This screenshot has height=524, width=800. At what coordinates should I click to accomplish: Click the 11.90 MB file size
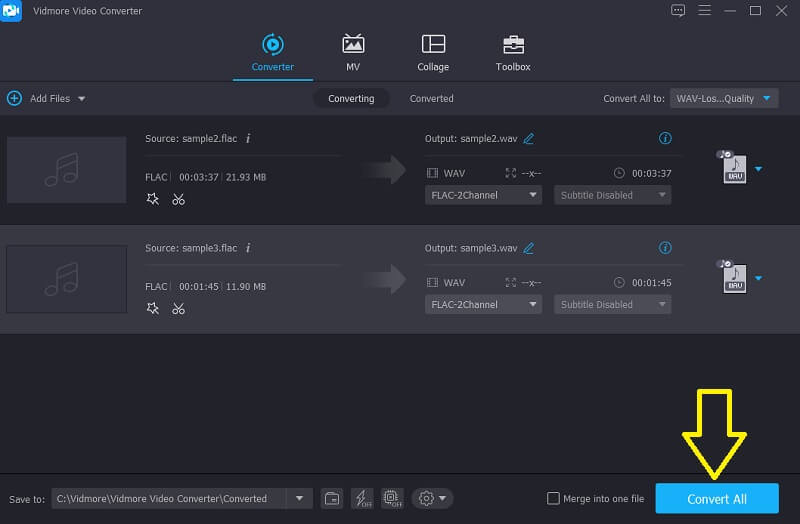click(x=246, y=287)
